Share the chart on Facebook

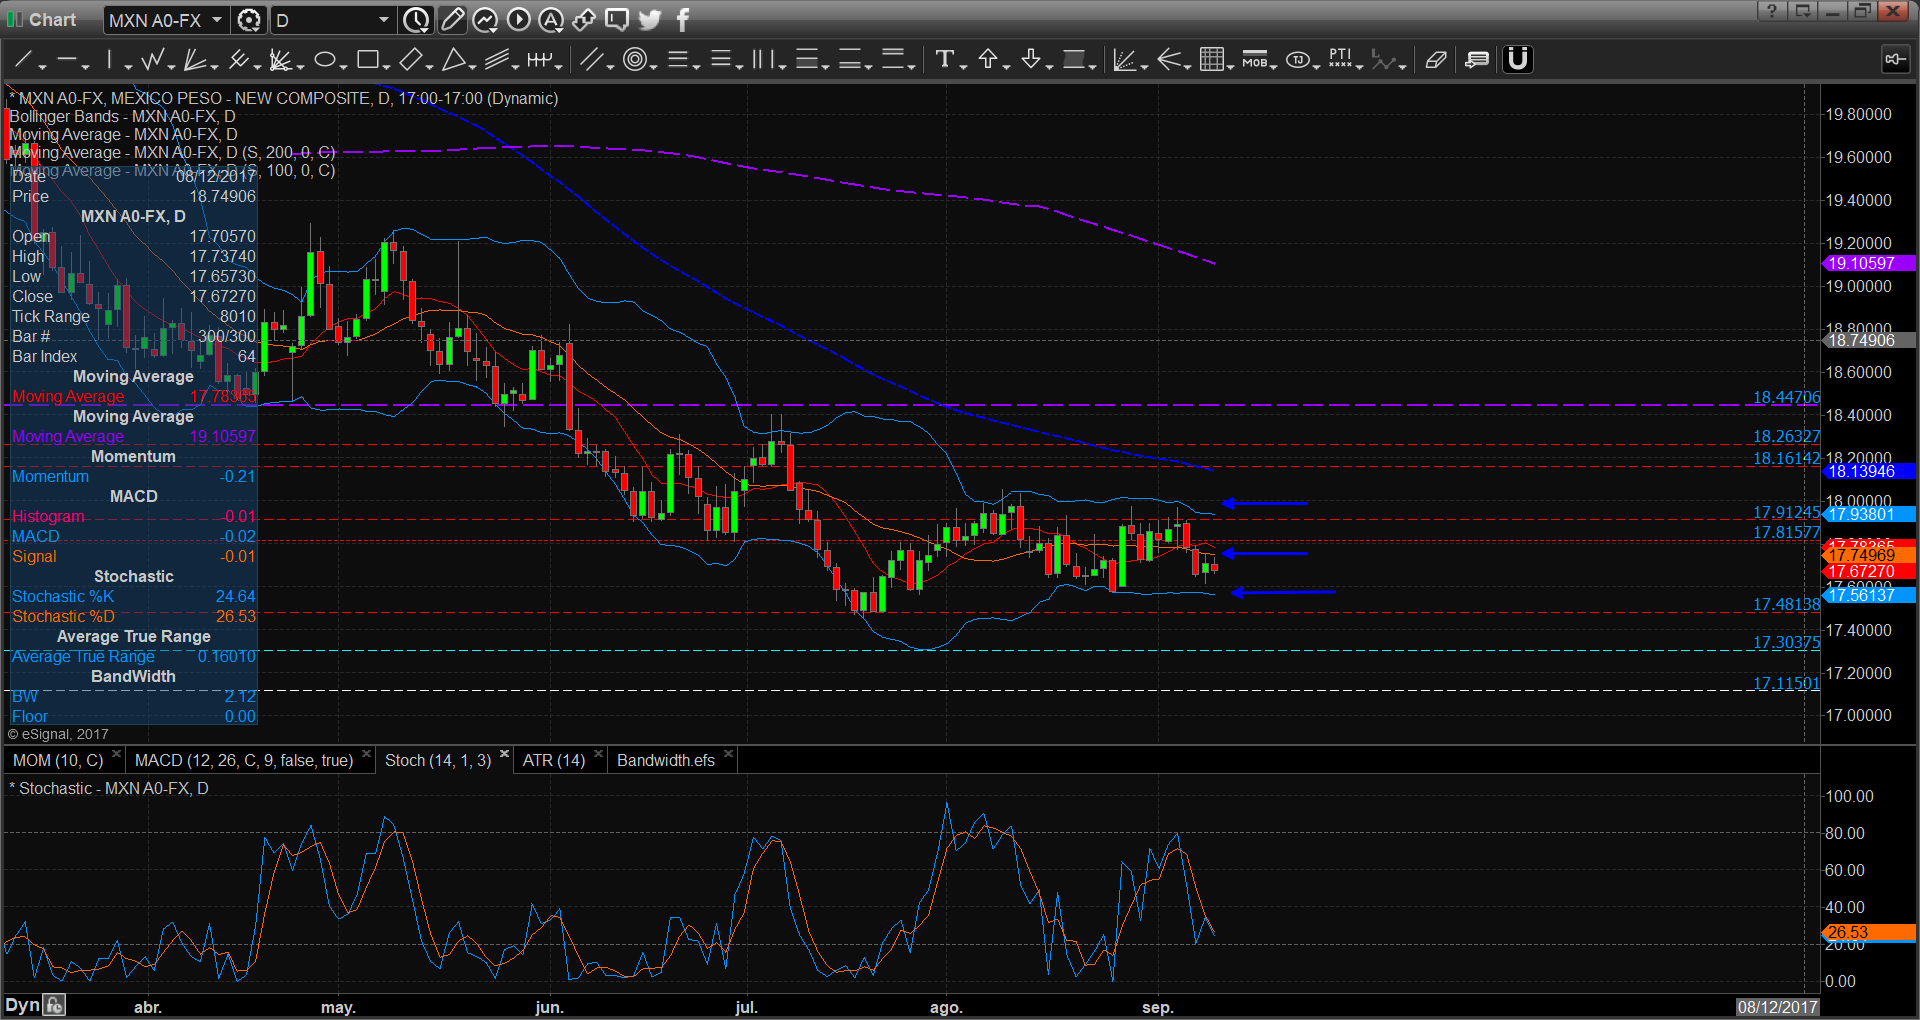(683, 20)
